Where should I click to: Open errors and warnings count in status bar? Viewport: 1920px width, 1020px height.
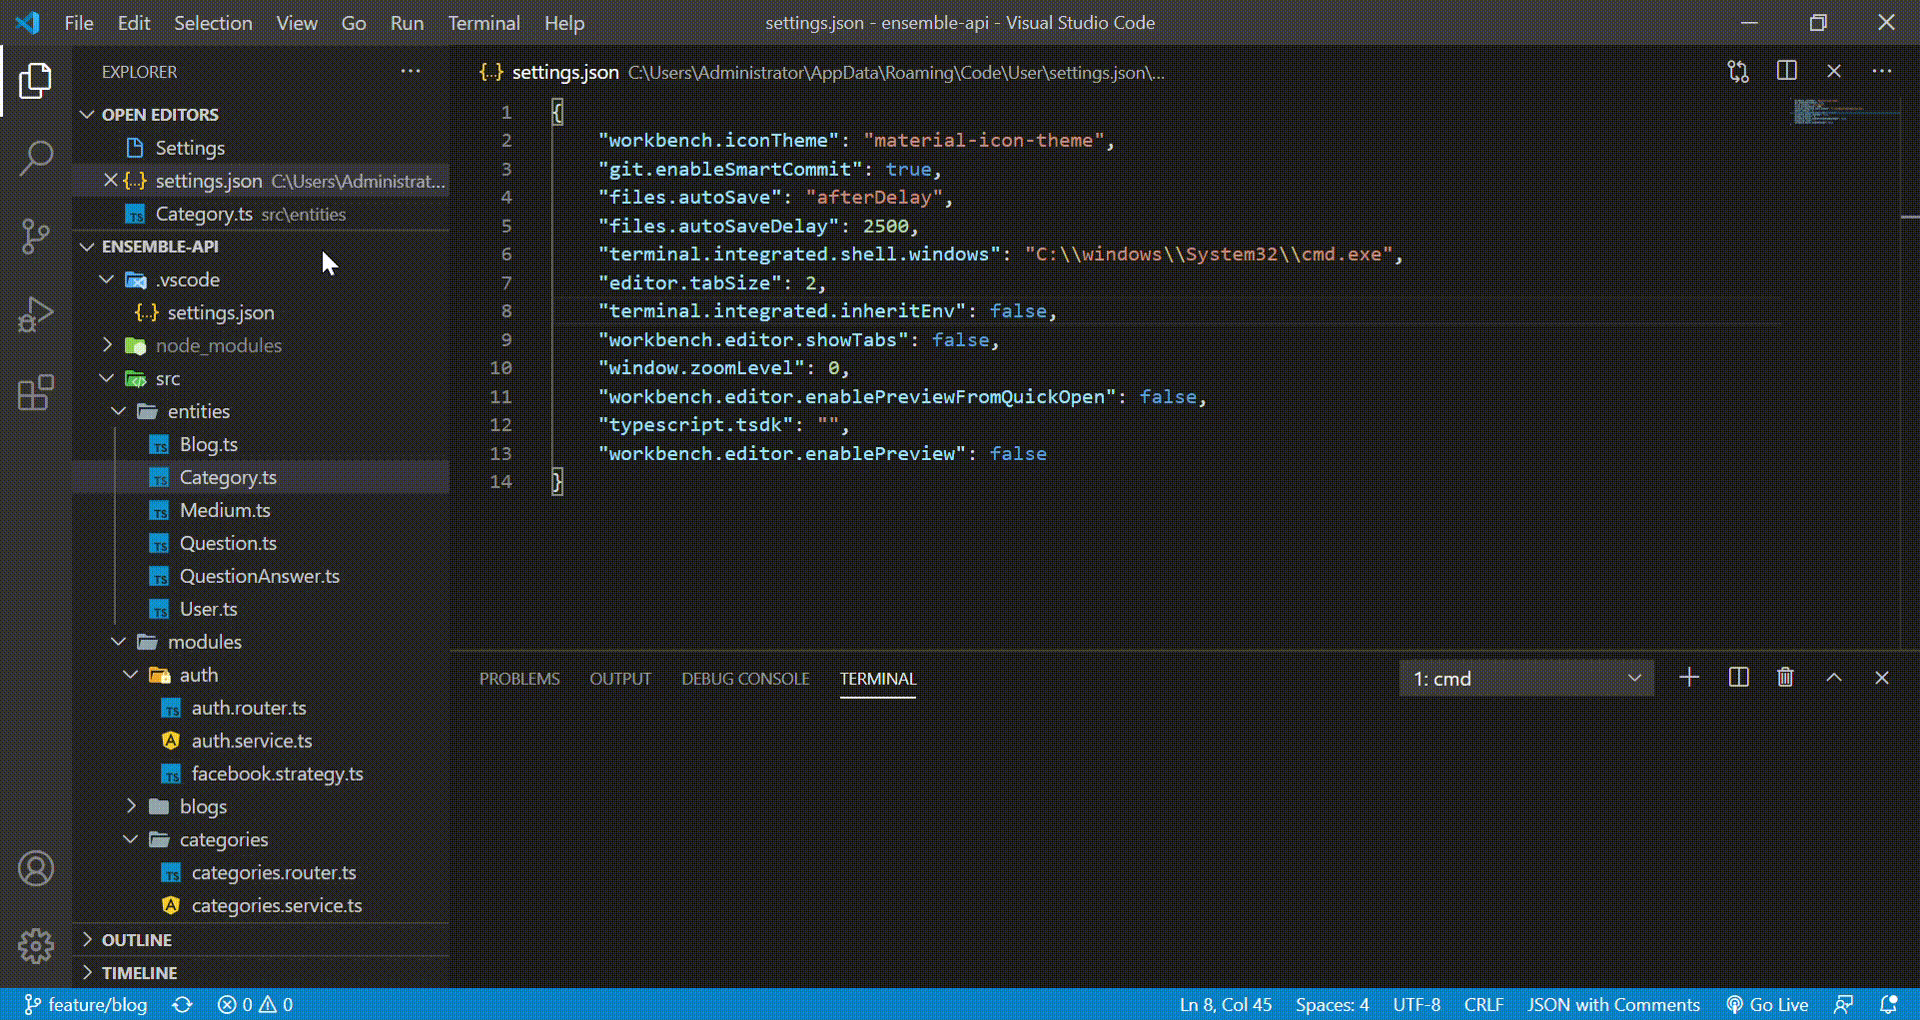(255, 1004)
